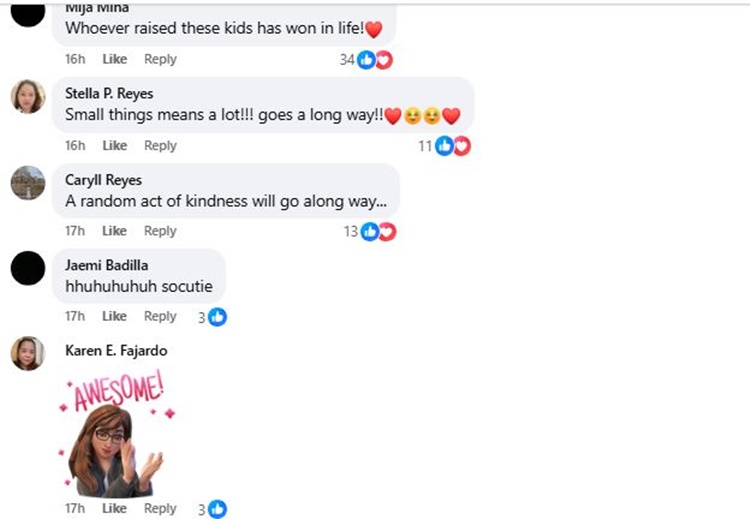Screen dimensions: 750x519
Task: Click the 17h timestamp on Caryll Reyes' comment
Action: click(75, 231)
